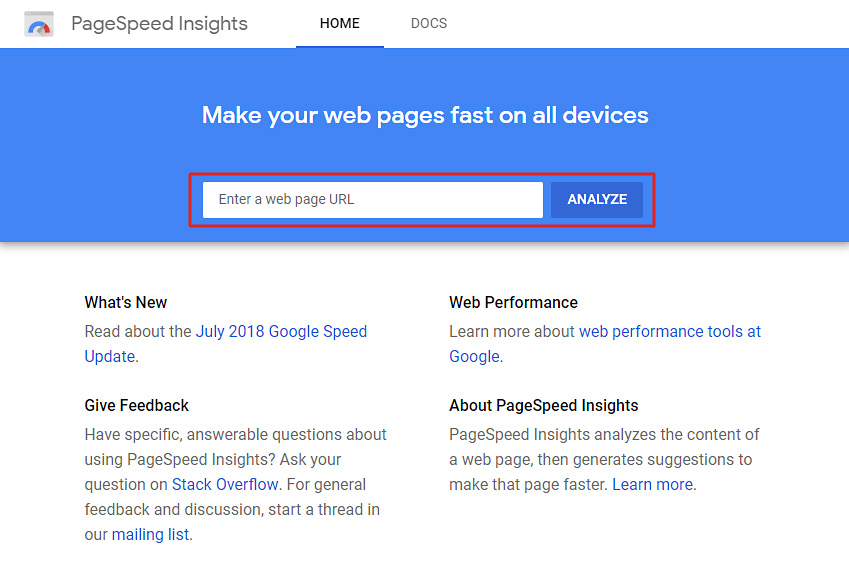Switch to the HOME tab

(339, 23)
